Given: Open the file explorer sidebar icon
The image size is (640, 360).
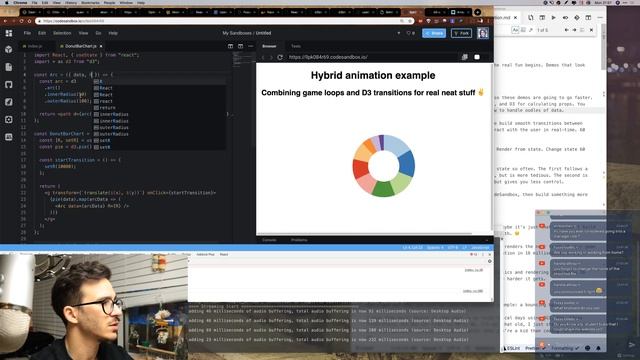Looking at the screenshot, I should [9, 67].
